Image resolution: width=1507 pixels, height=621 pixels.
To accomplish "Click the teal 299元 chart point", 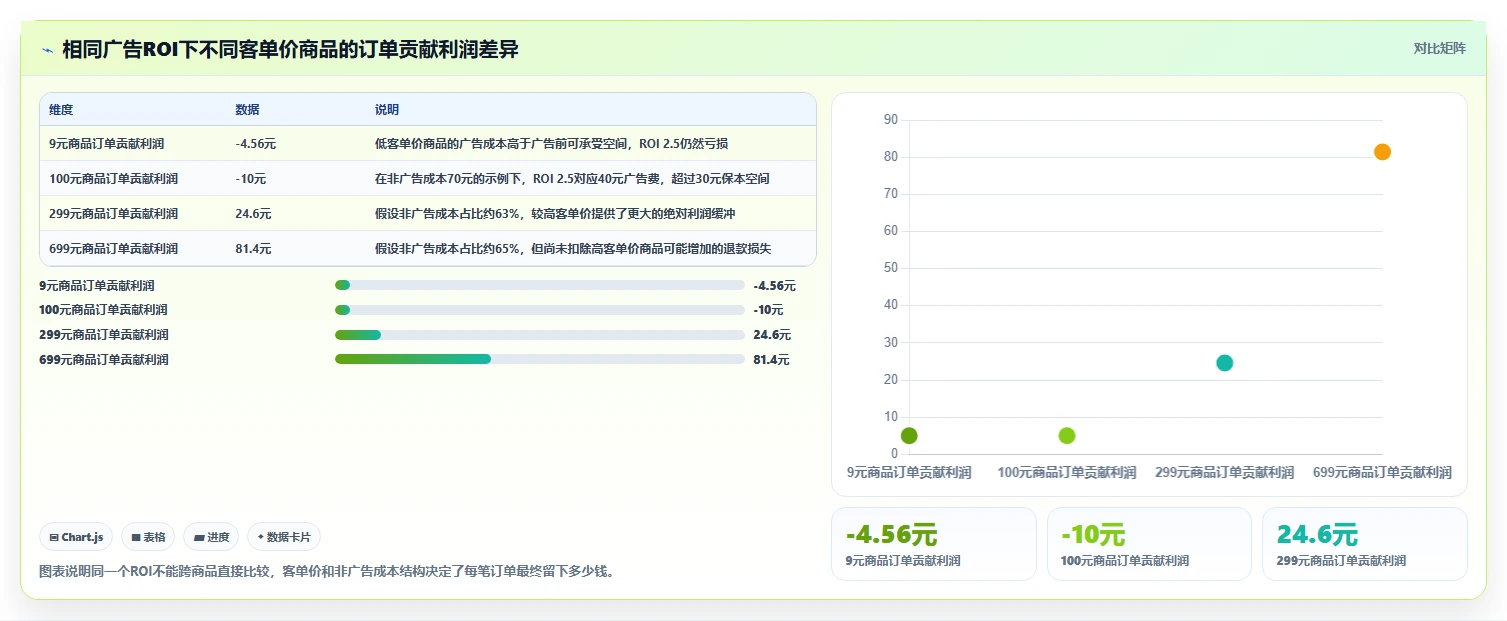I will coord(1225,363).
